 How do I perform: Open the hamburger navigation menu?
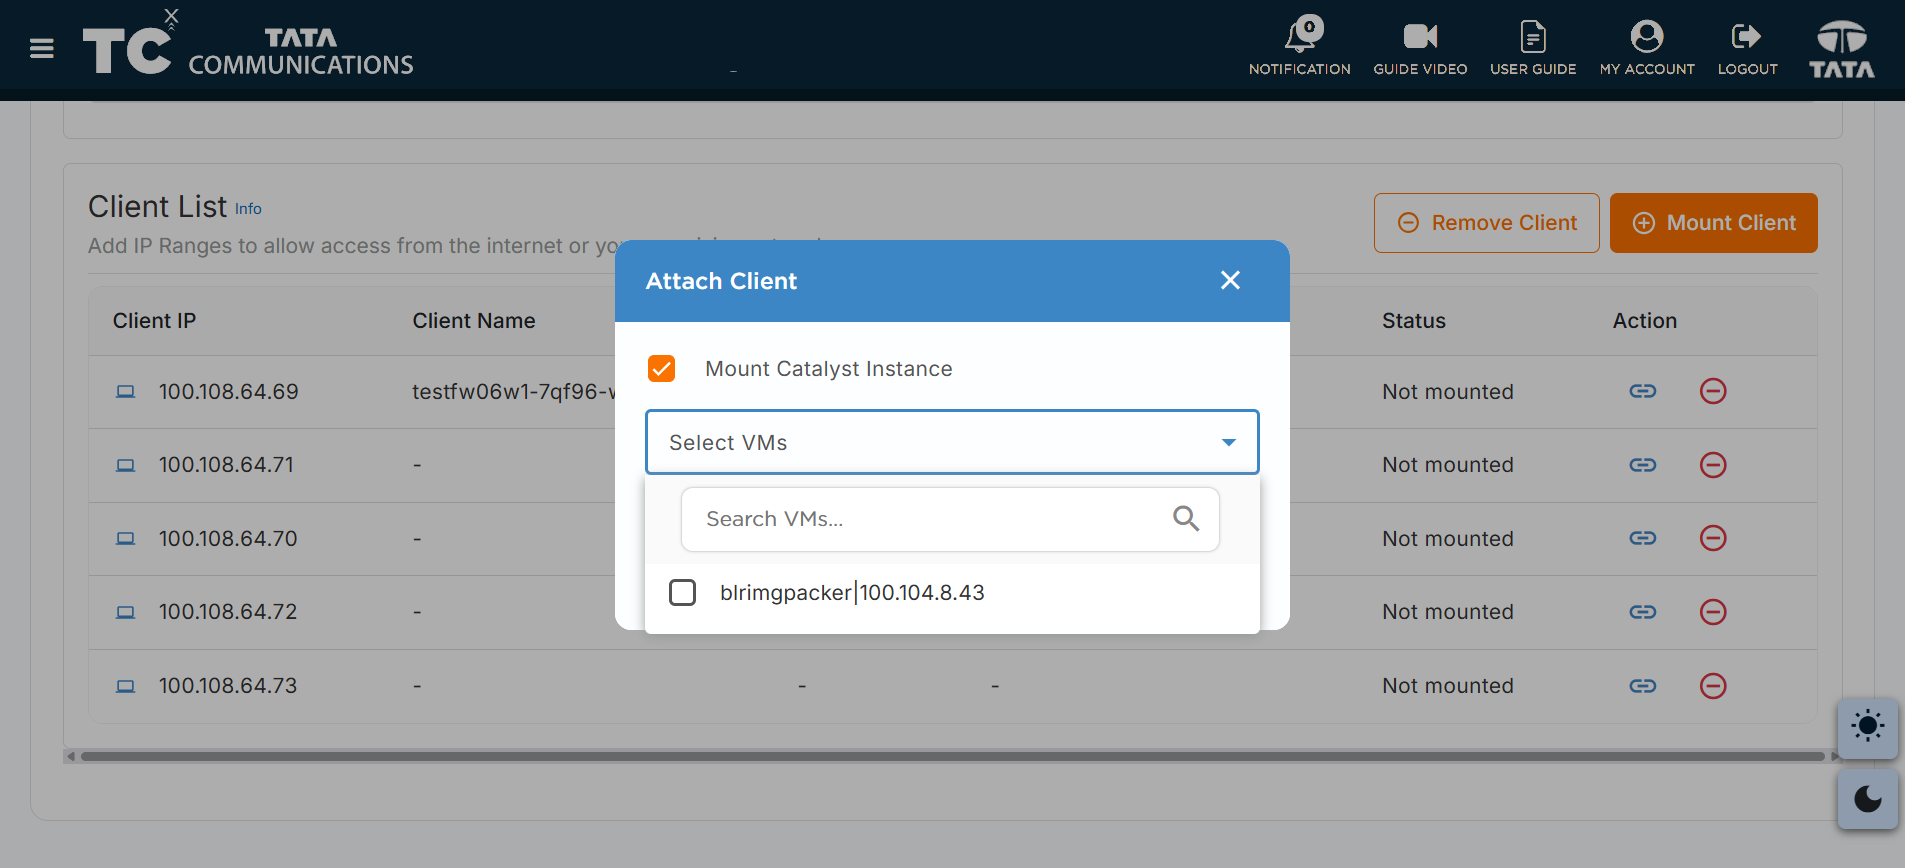pos(42,48)
